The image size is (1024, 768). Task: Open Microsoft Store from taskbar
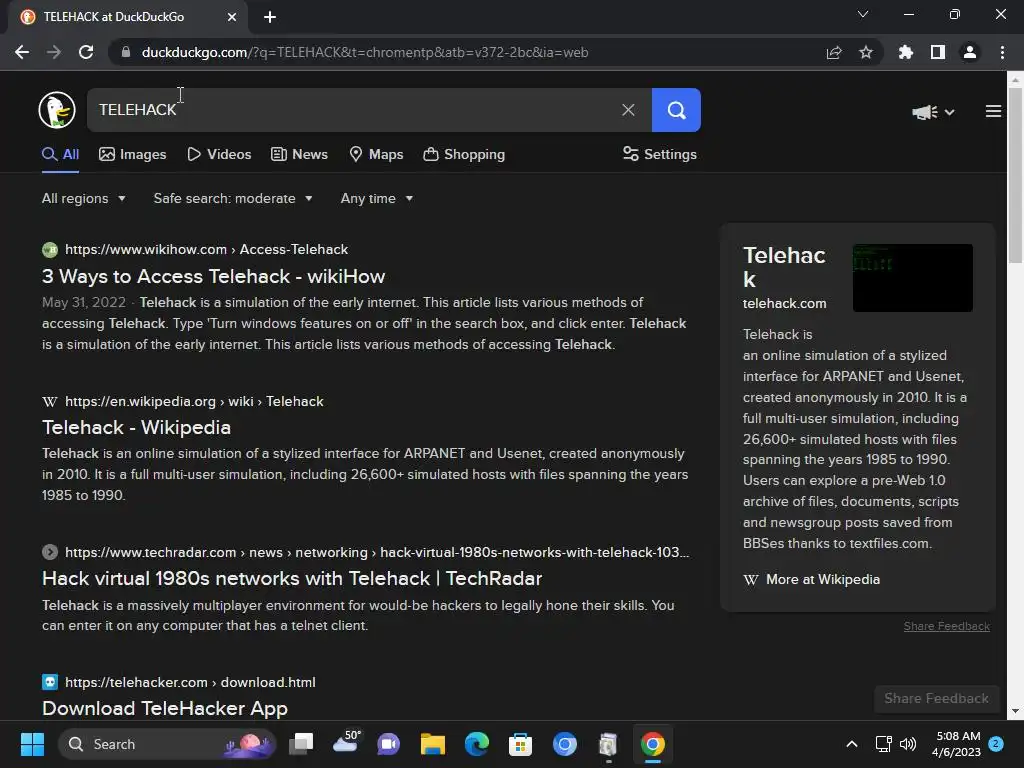coord(520,744)
